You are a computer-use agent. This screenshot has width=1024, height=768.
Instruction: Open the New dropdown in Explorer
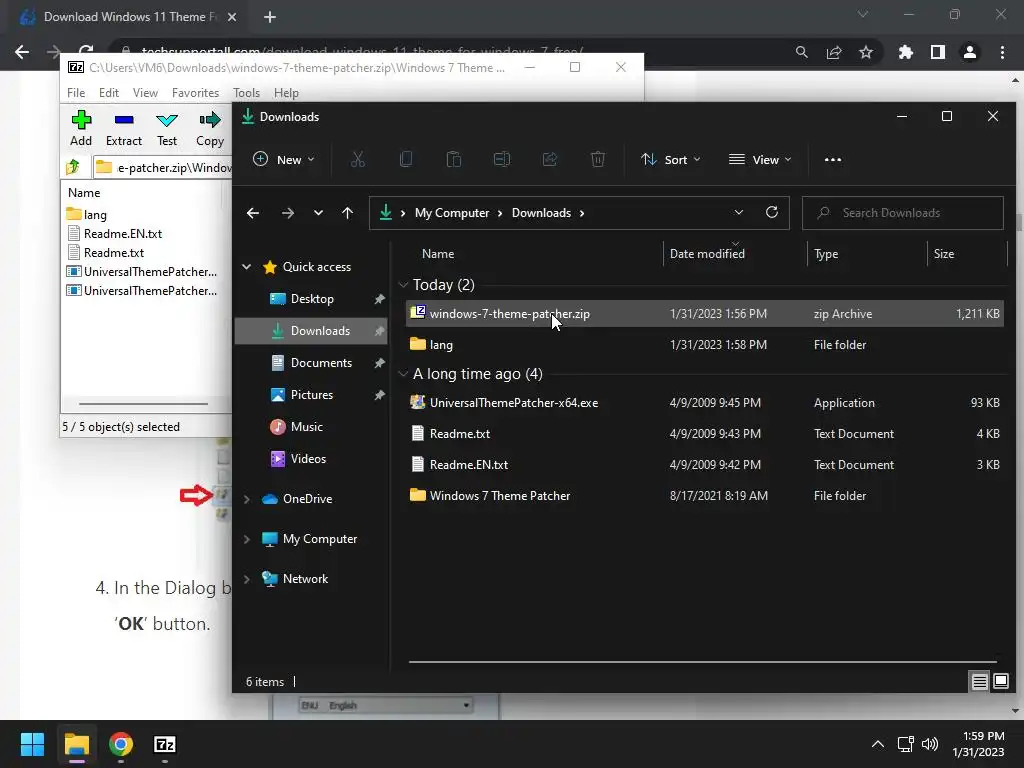(x=284, y=159)
